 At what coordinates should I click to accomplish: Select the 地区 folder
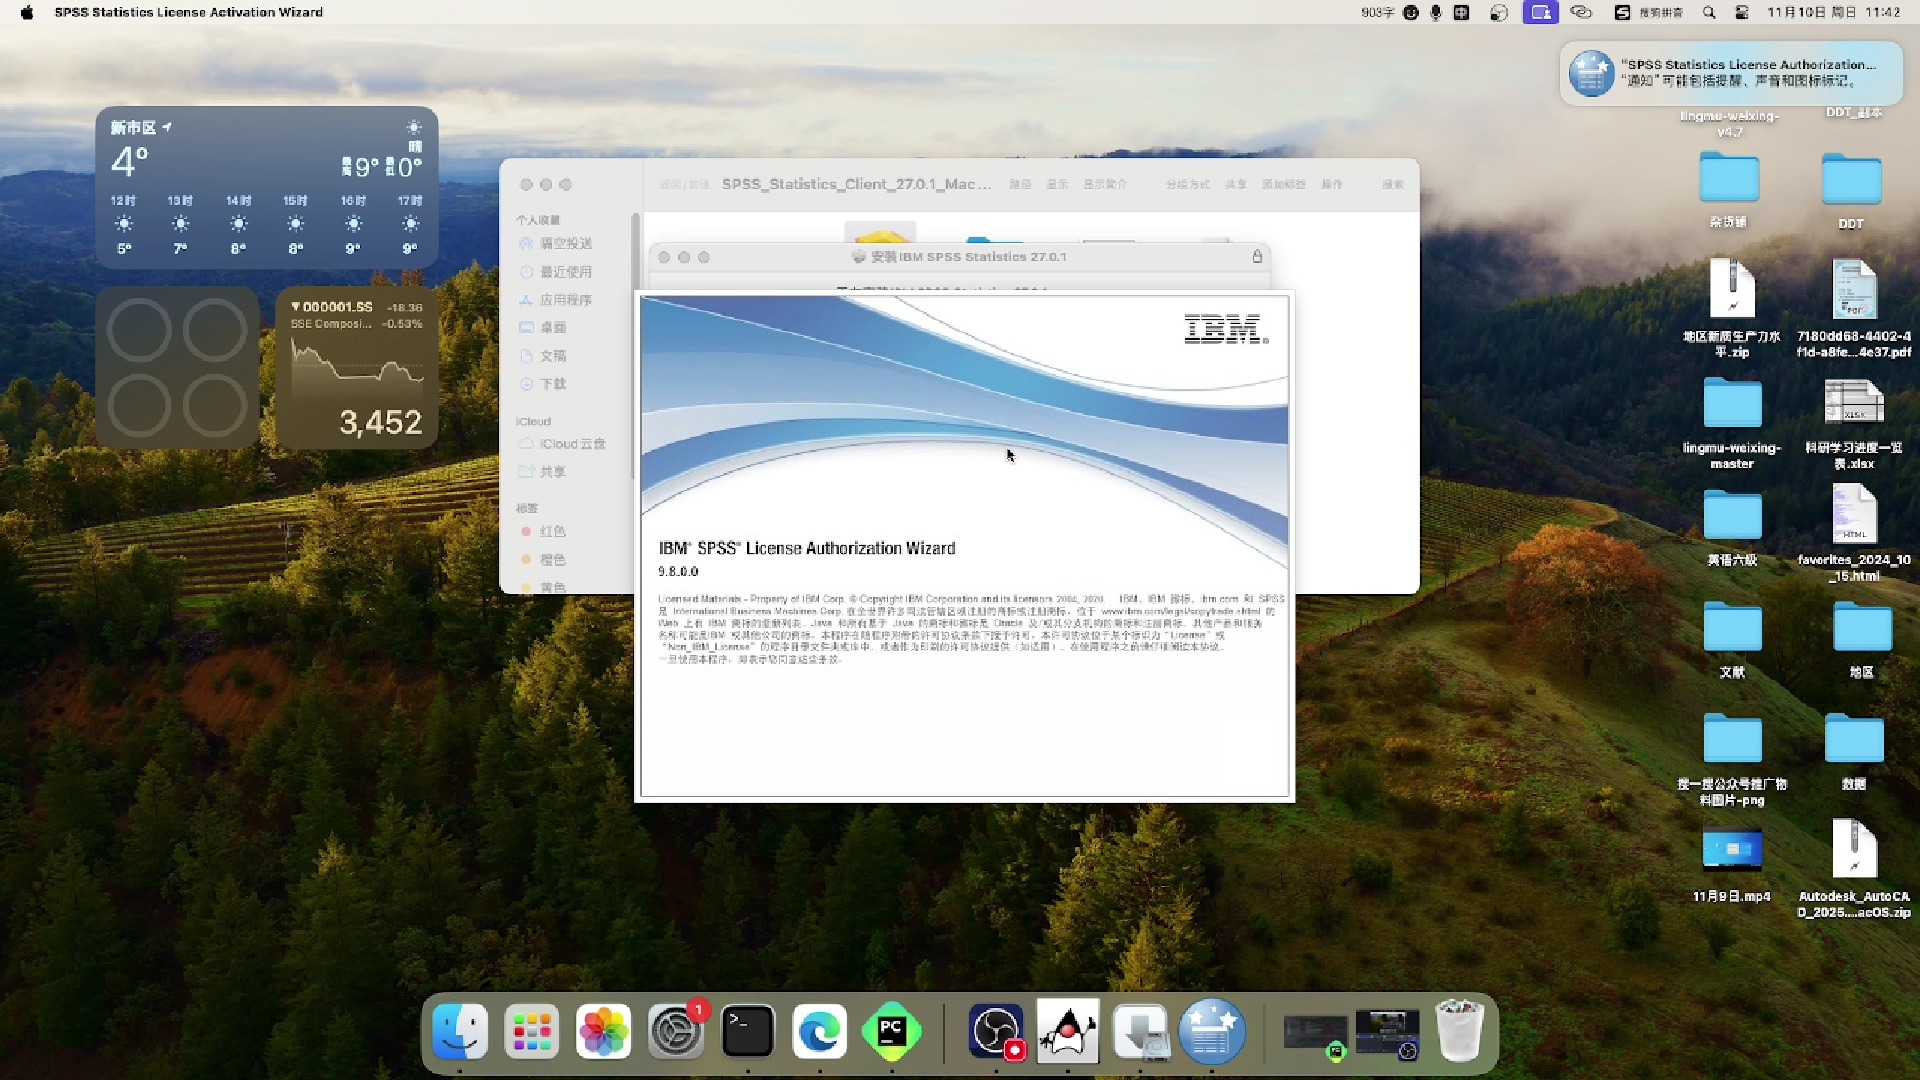point(1861,639)
